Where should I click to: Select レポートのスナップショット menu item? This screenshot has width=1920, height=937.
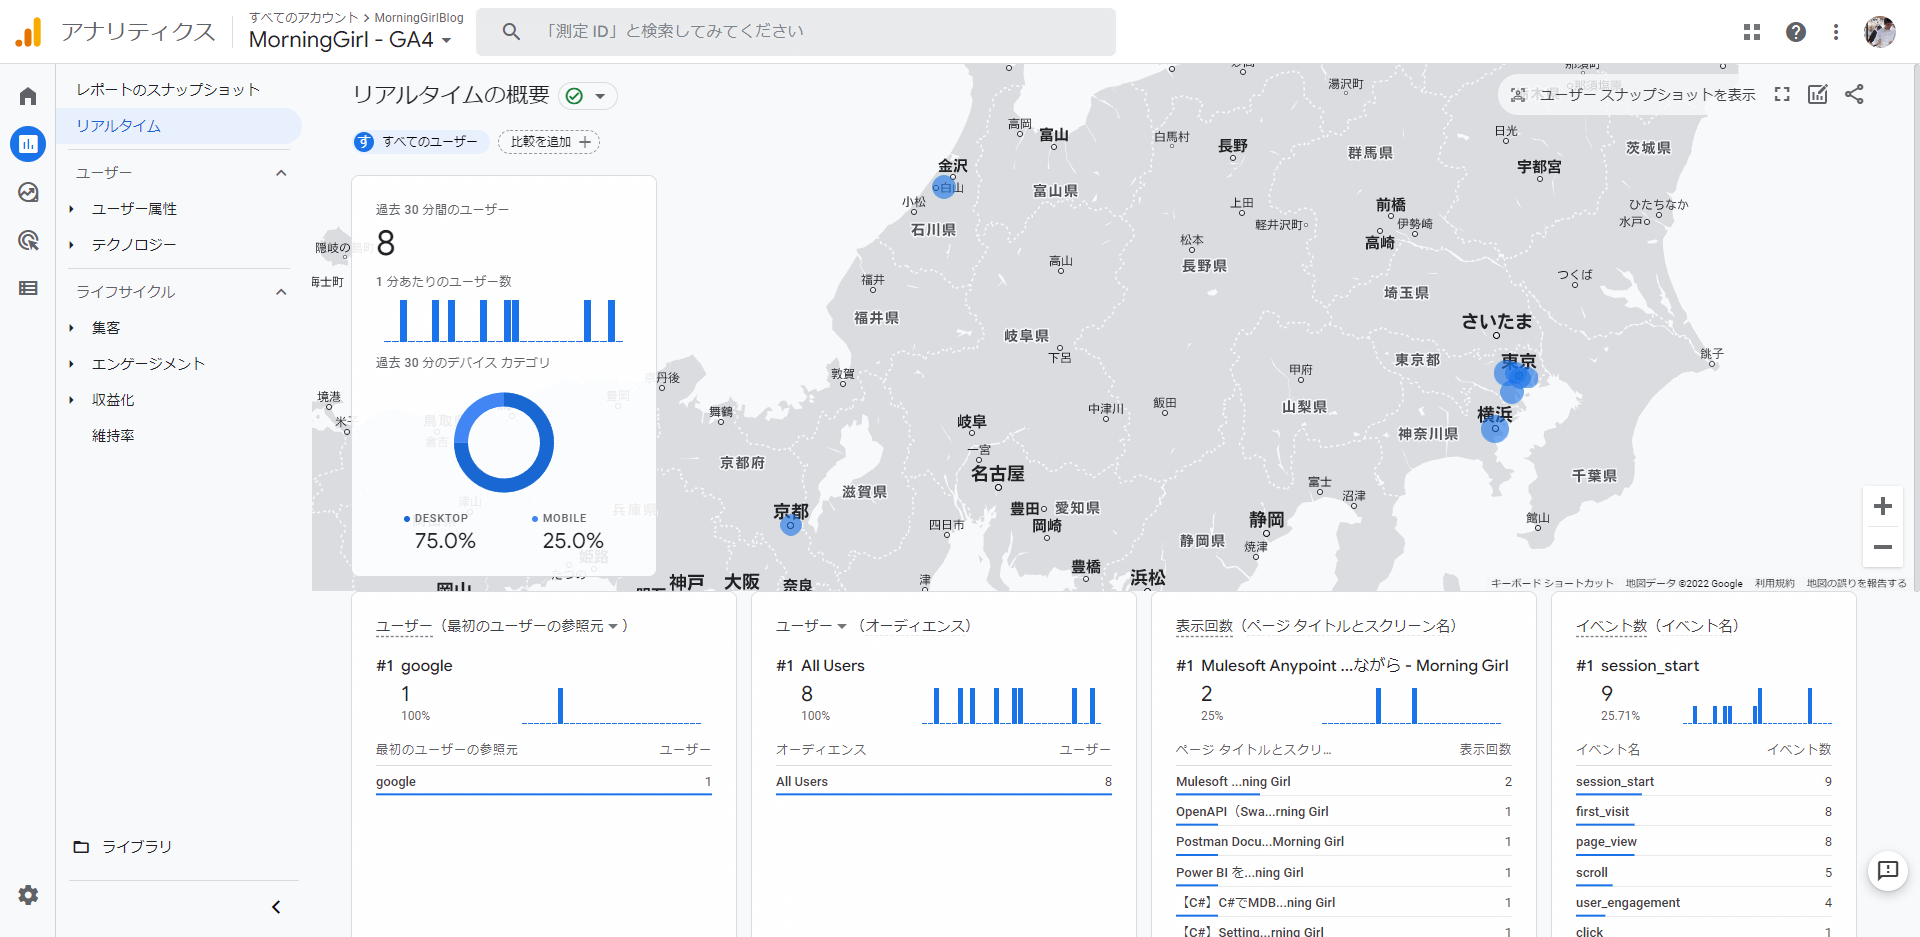click(168, 90)
